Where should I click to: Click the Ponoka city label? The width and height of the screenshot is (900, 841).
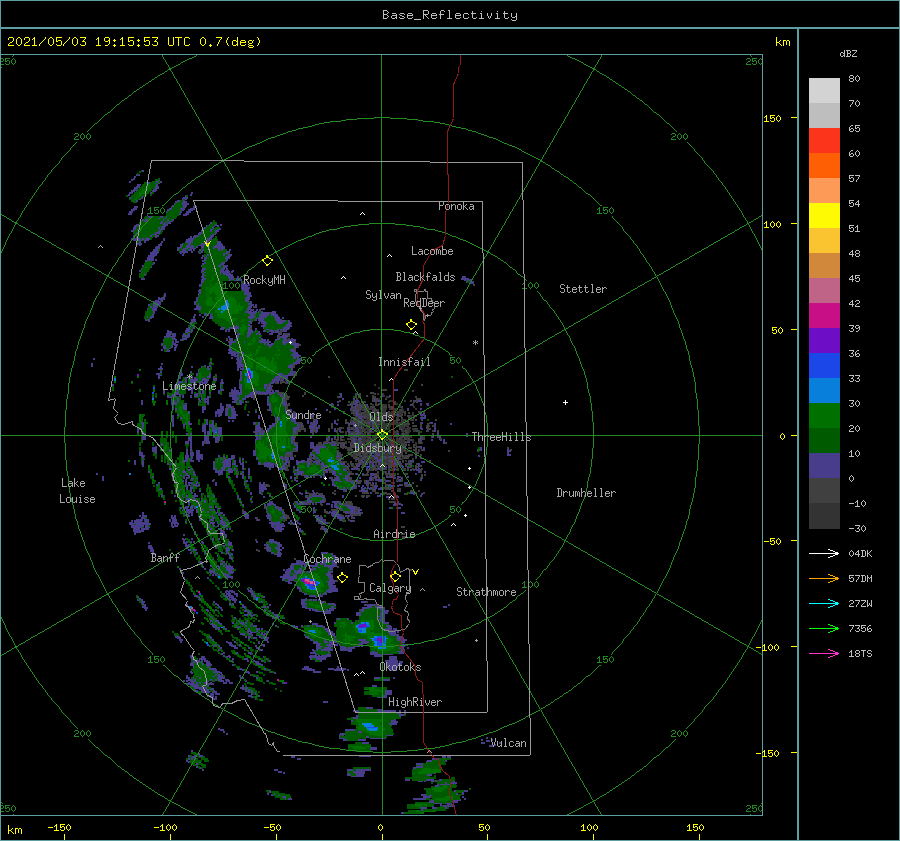[456, 206]
